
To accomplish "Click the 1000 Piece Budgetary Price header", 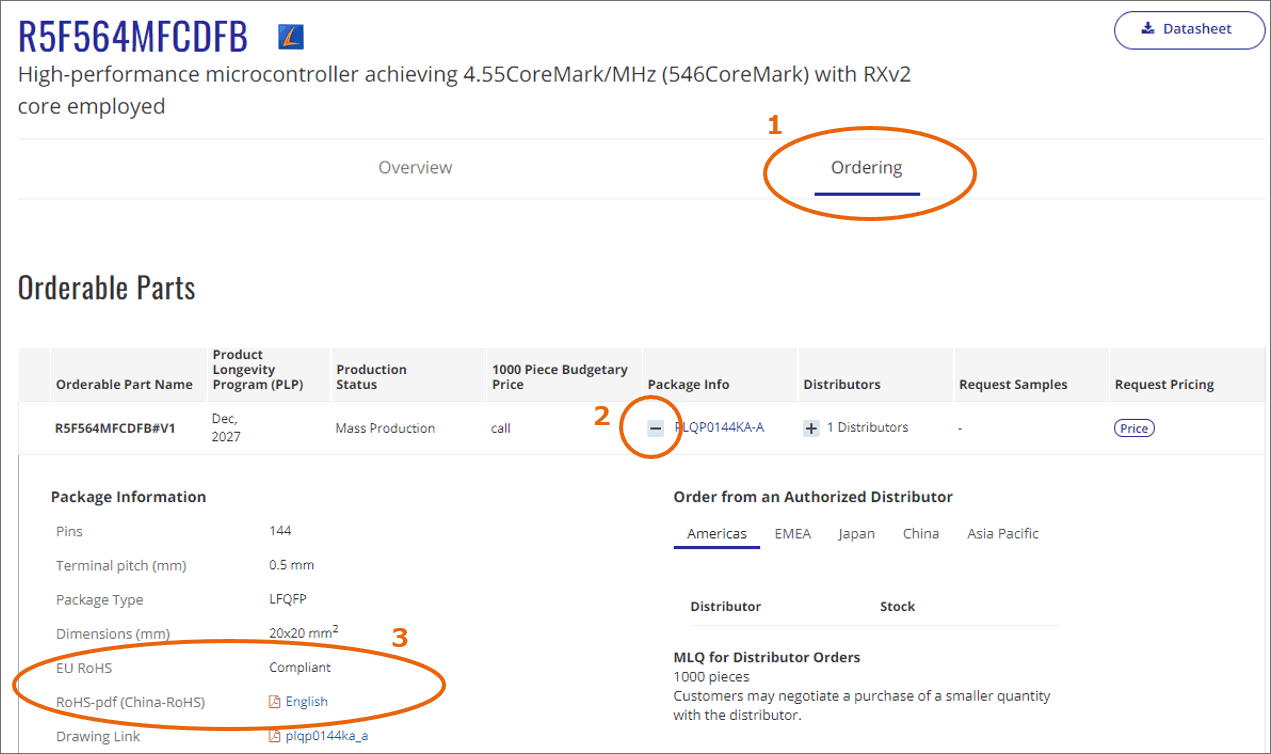I will (560, 376).
